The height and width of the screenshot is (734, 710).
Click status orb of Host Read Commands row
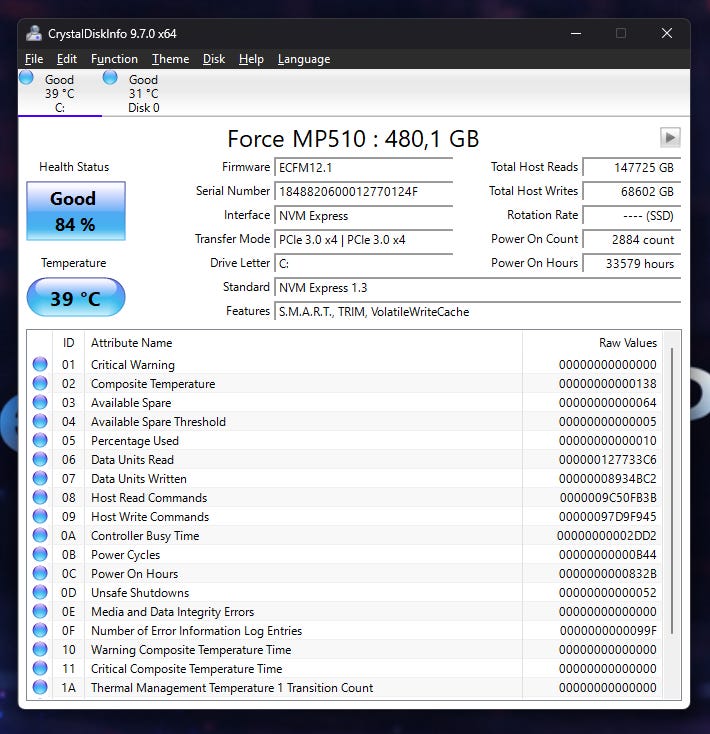[40, 497]
